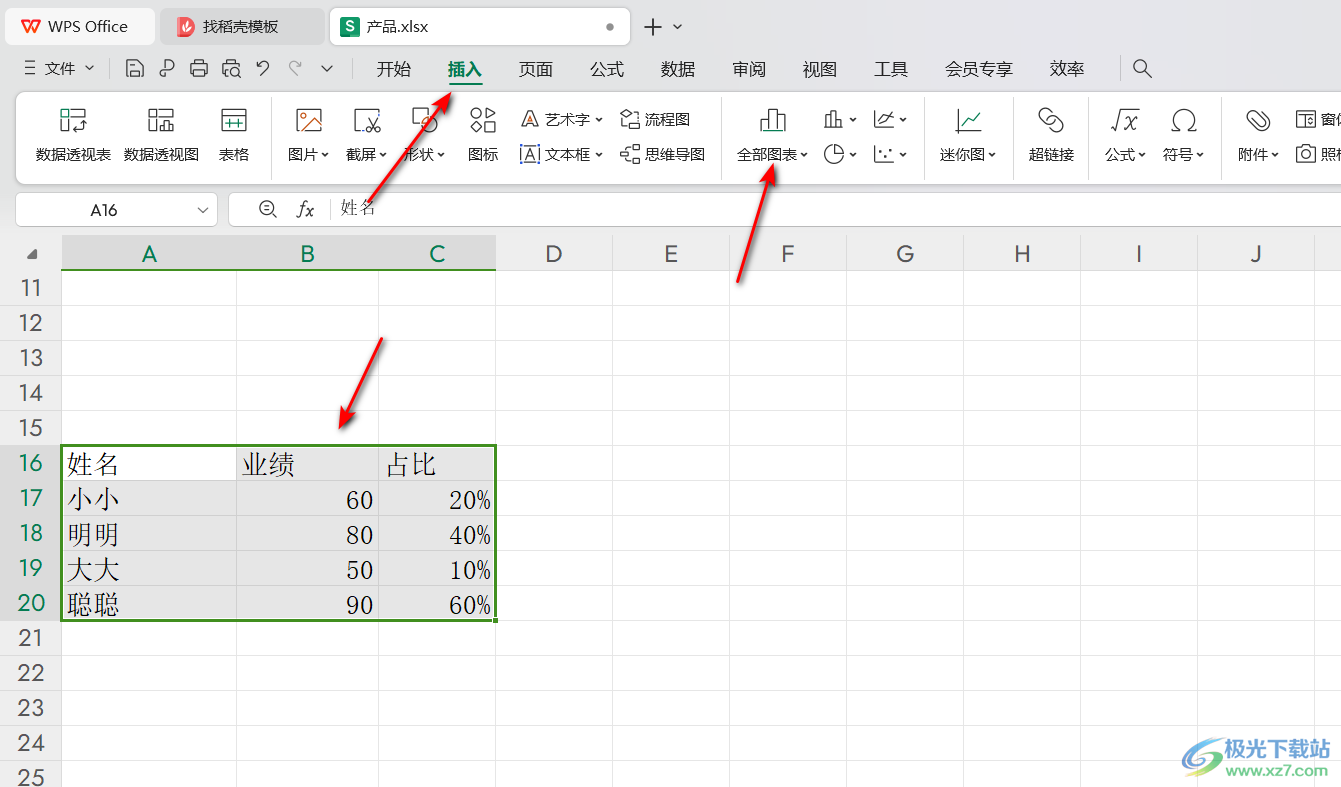Viewport: 1341px width, 787px height.
Task: Insert a PivotChart (数据透视图)
Action: 161,135
